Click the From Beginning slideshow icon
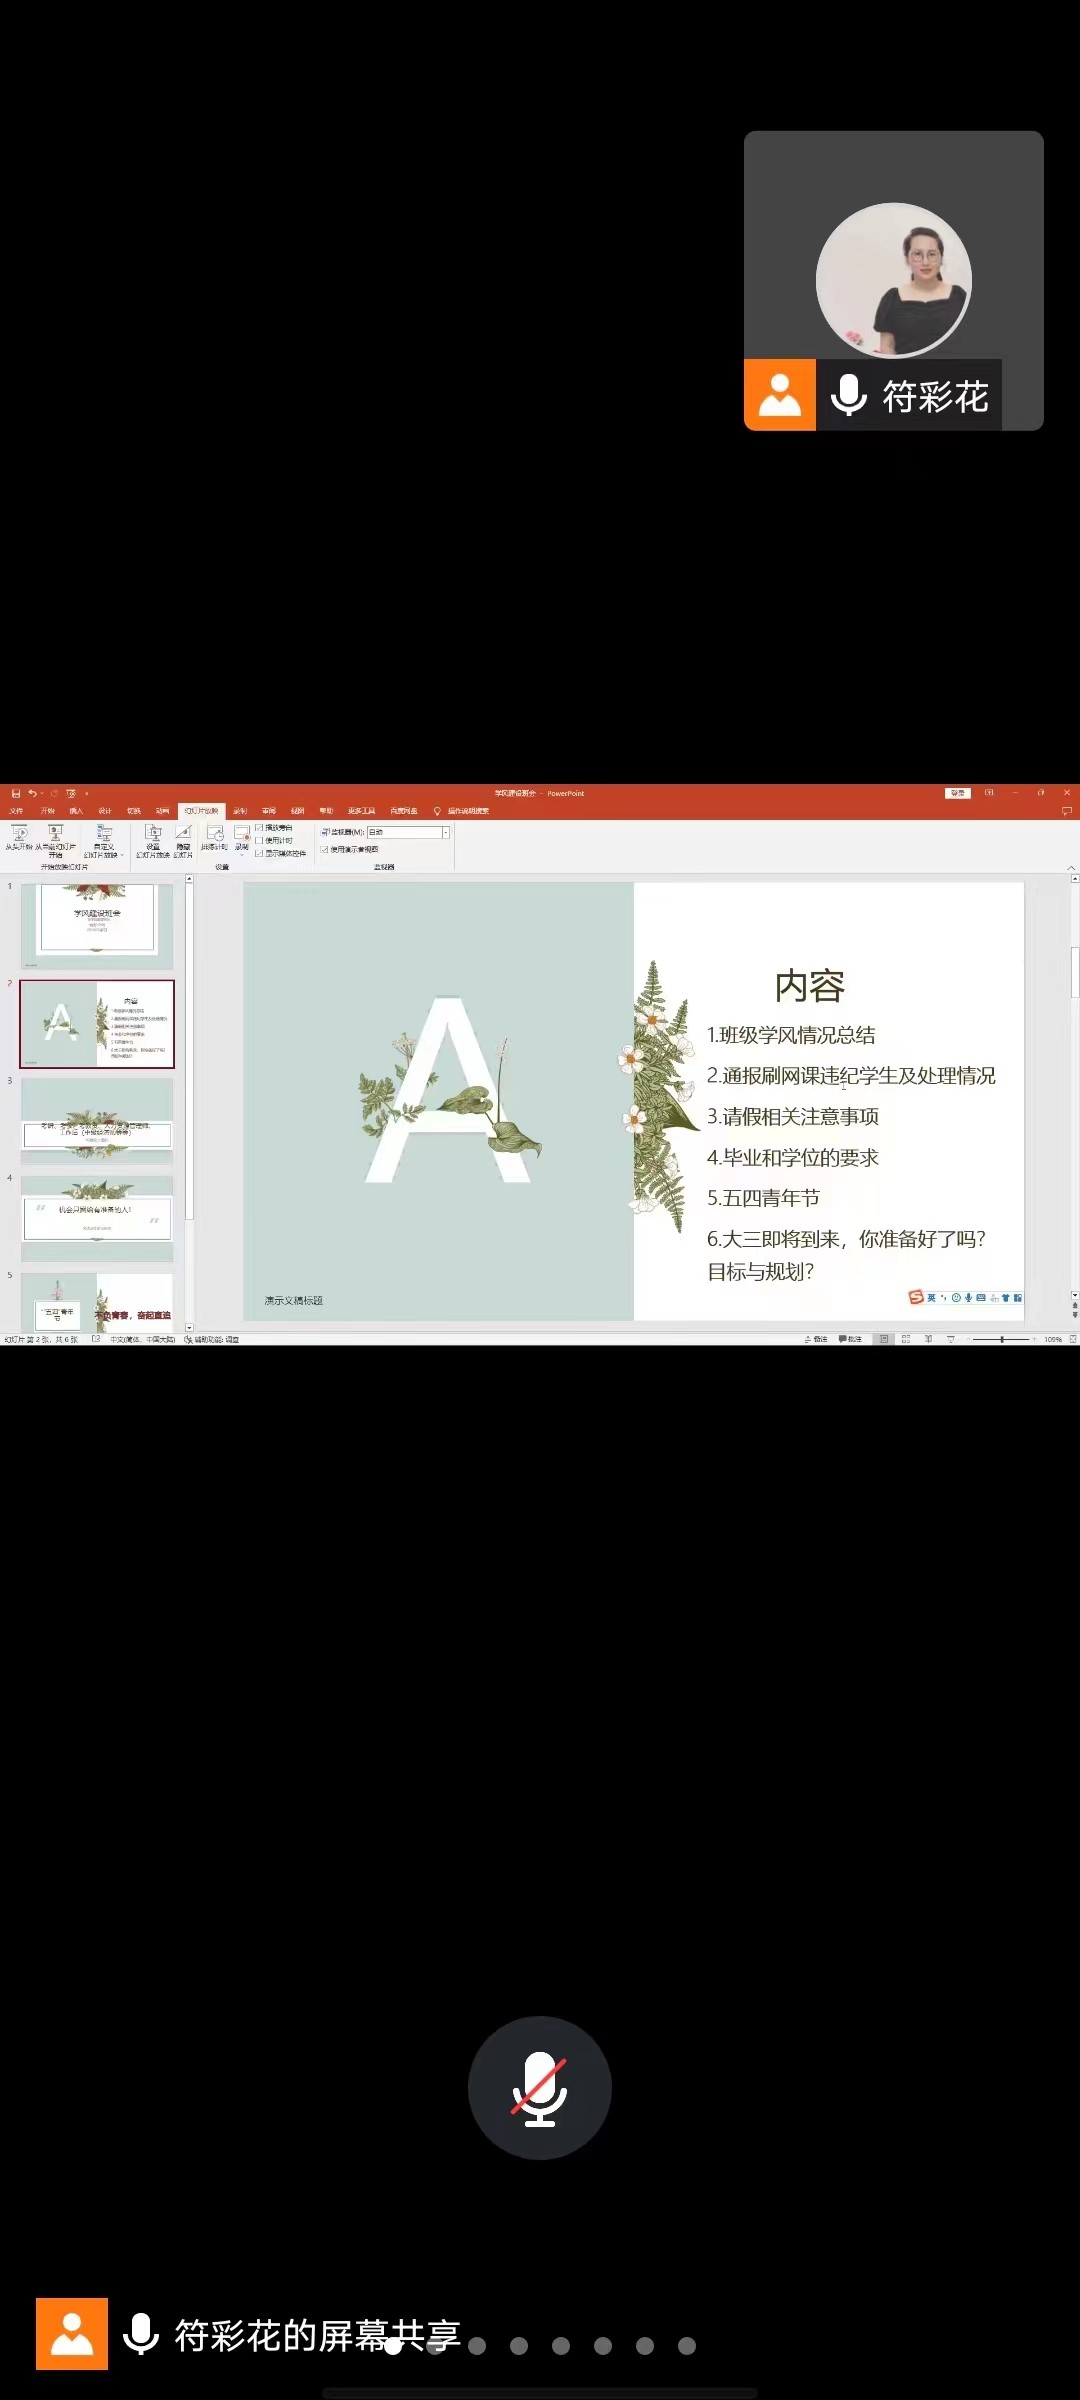 point(19,835)
